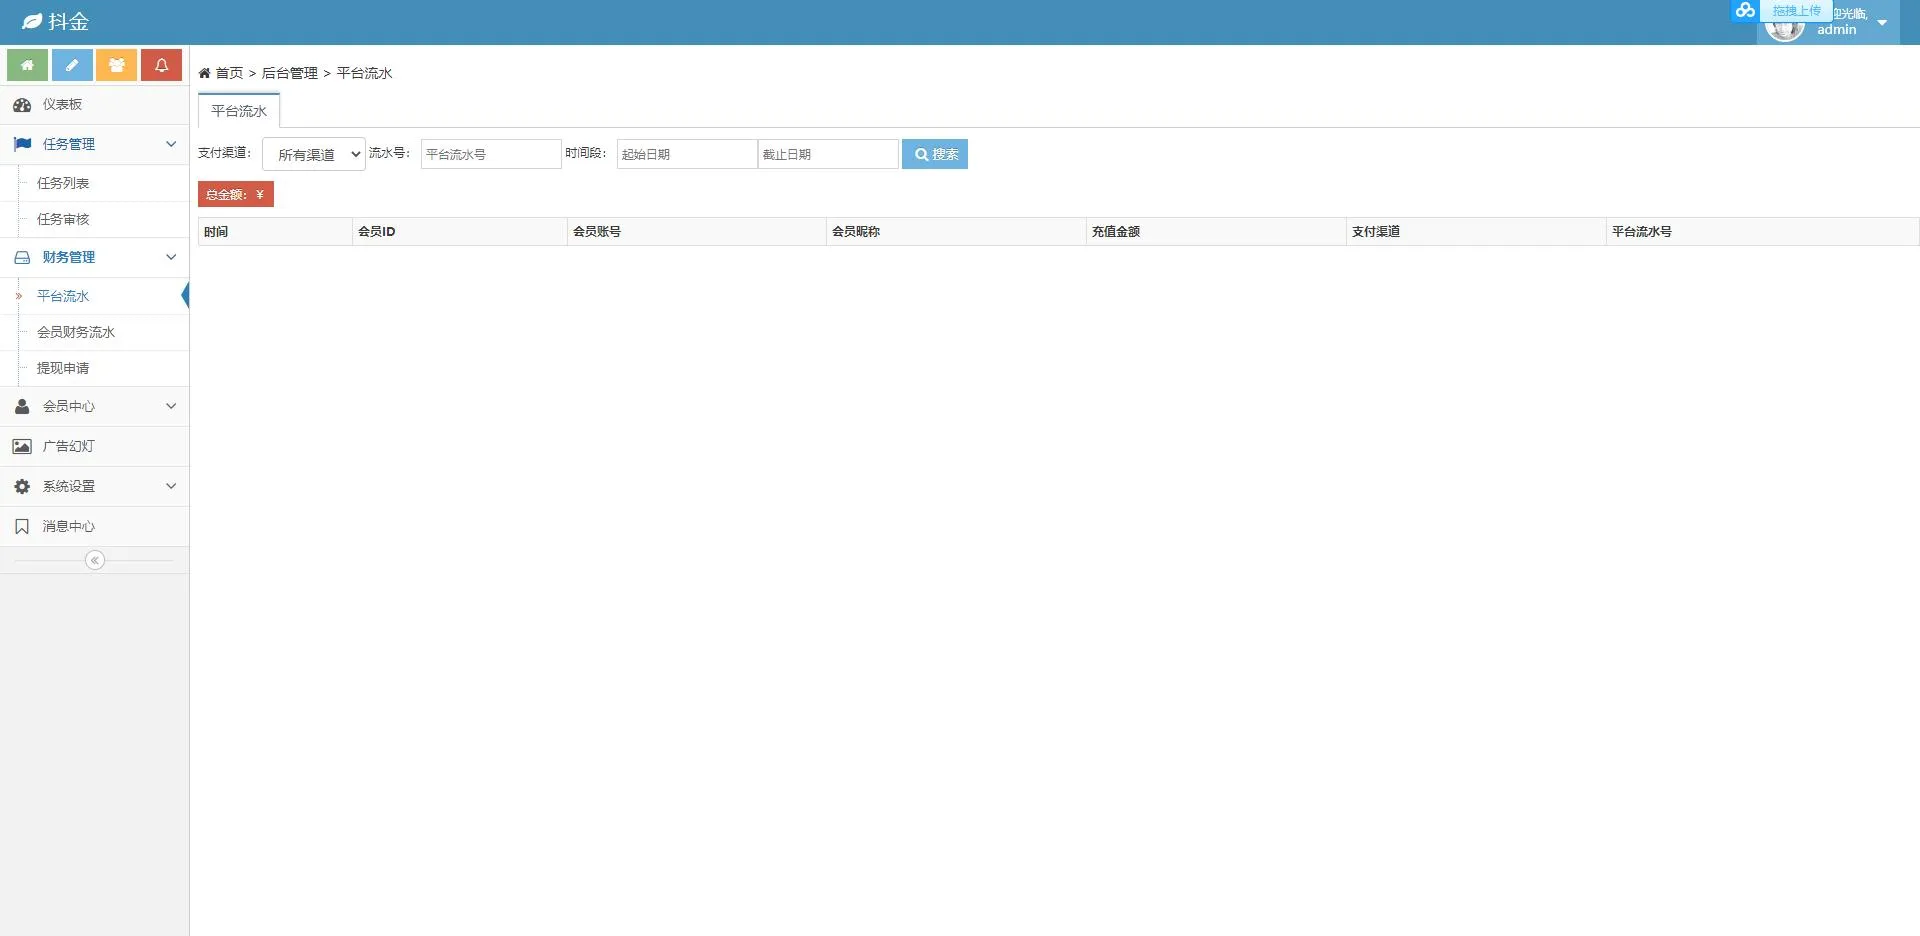Screen dimensions: 1920x936
Task: Click the 会员账号 column header
Action: pyautogui.click(x=697, y=231)
